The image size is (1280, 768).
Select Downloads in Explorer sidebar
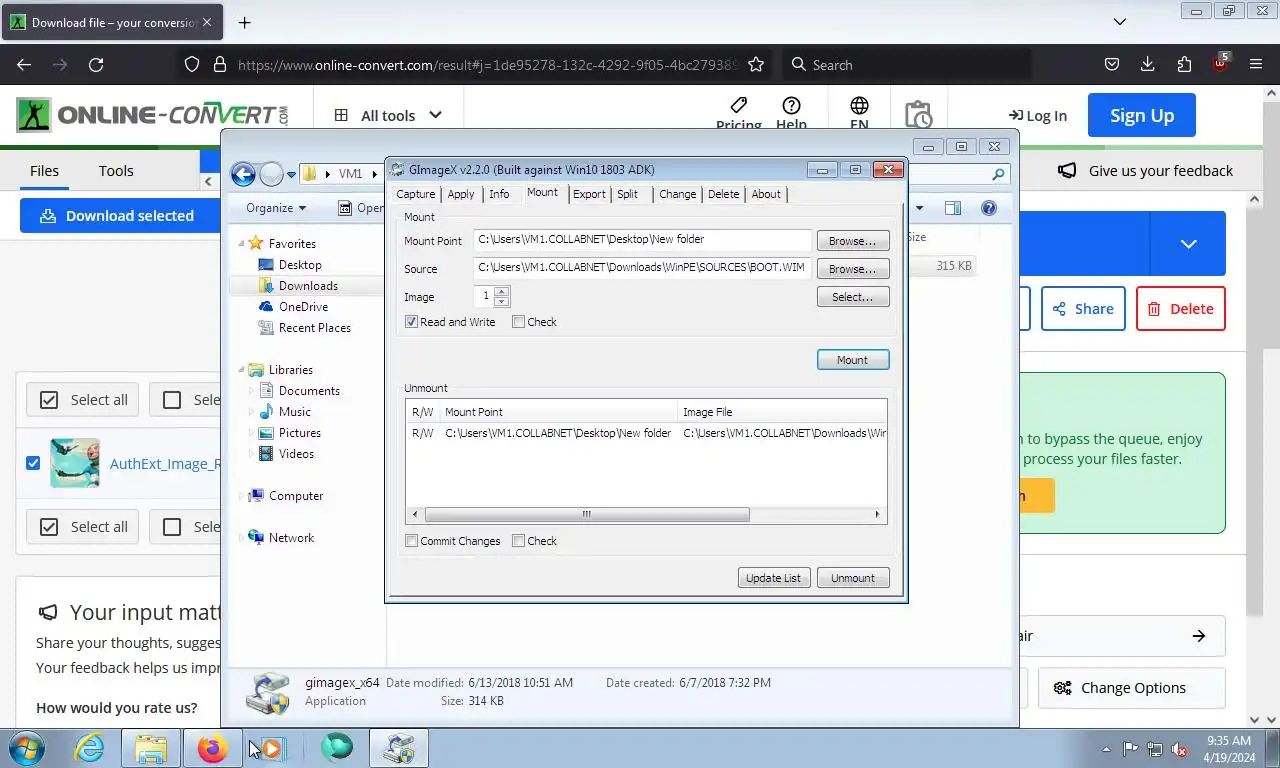(x=308, y=286)
